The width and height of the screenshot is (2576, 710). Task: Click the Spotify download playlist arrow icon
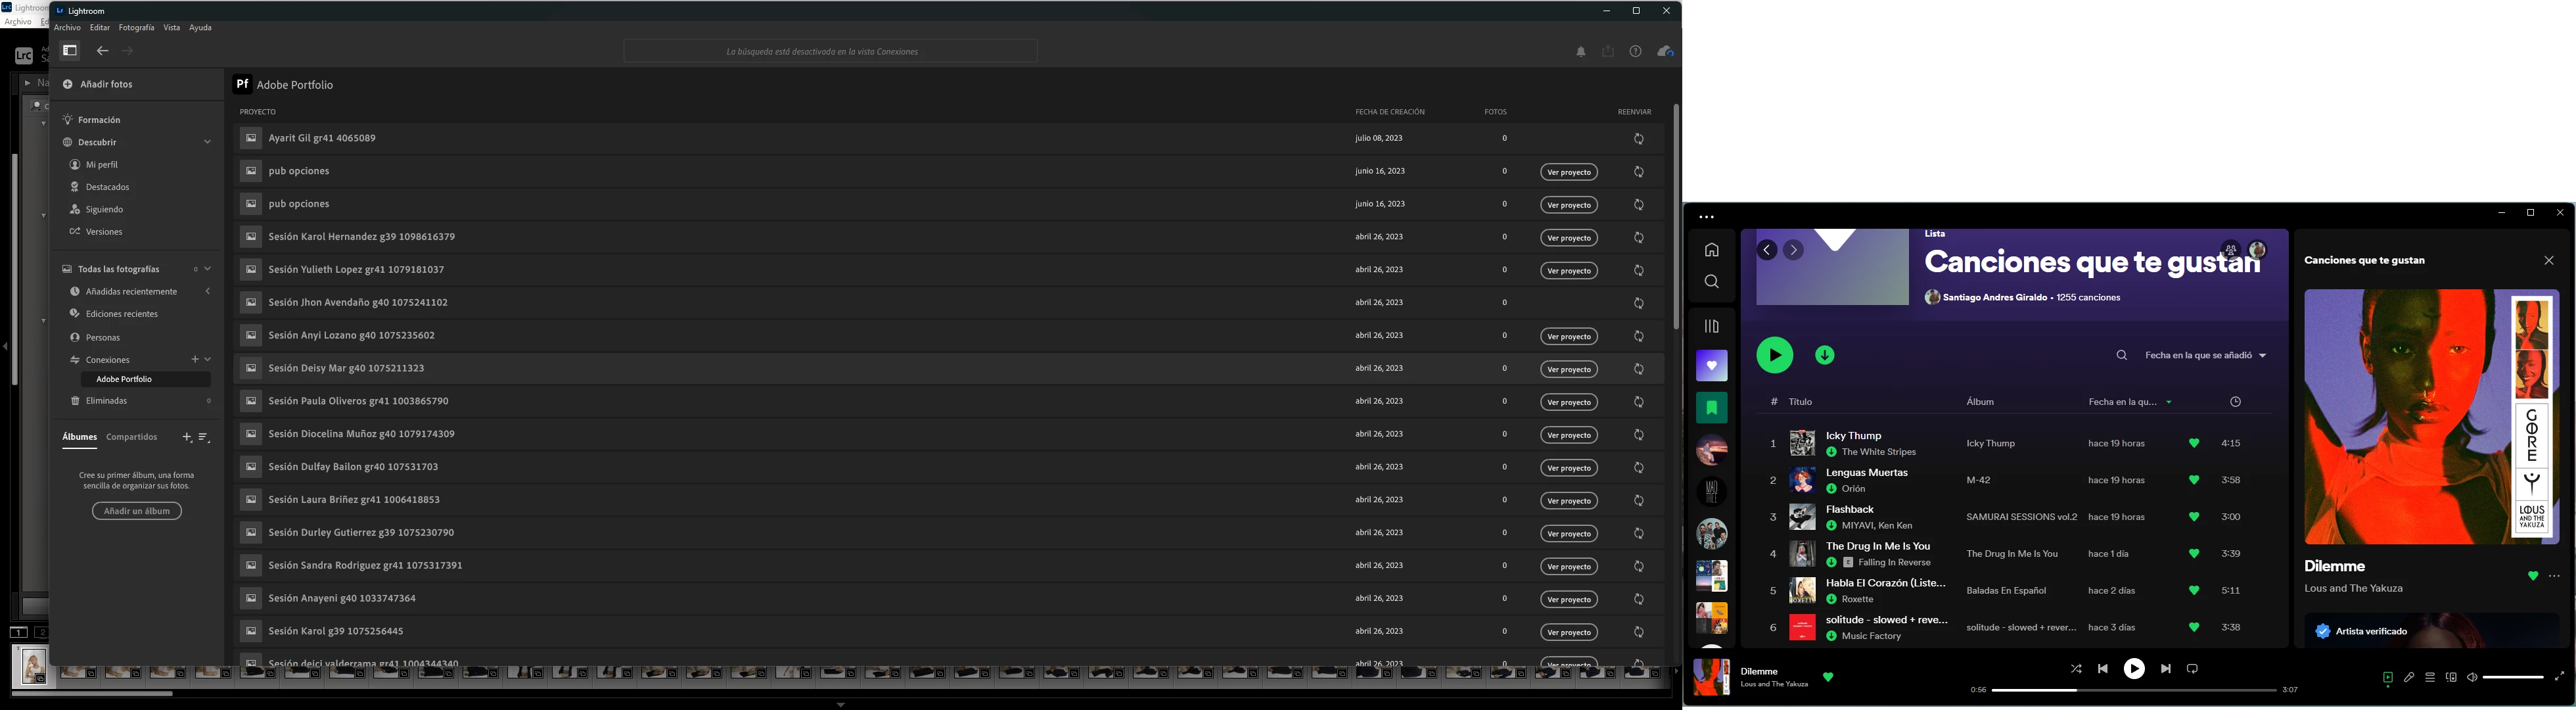pyautogui.click(x=1824, y=355)
